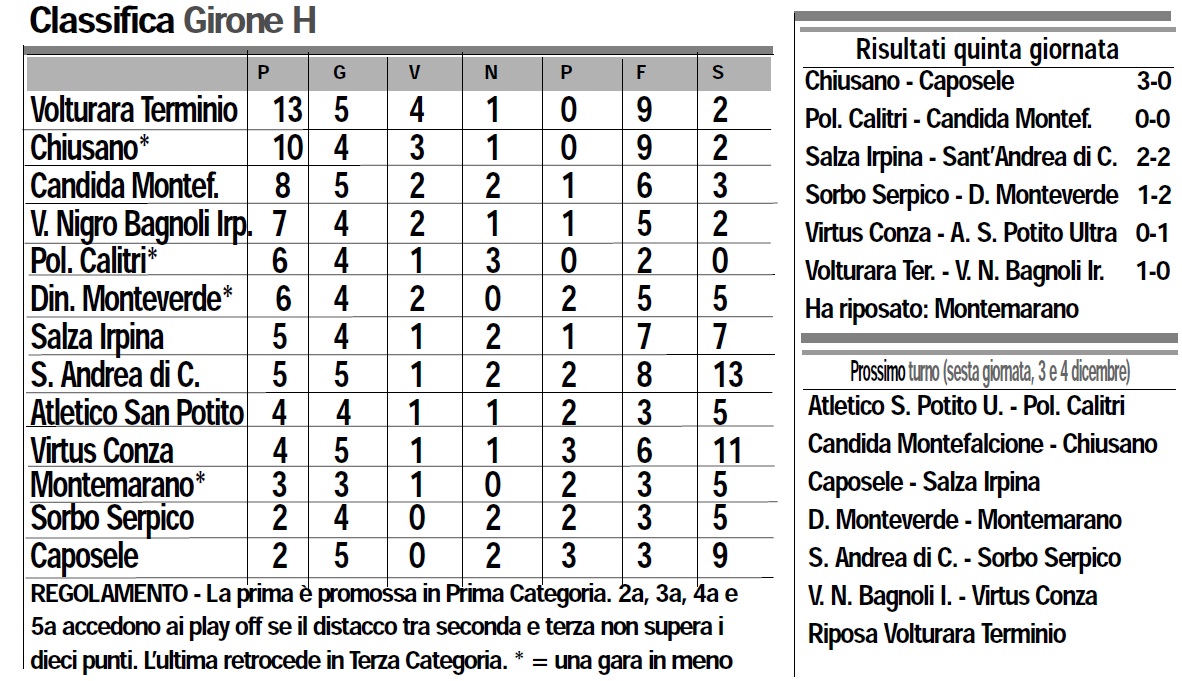Viewport: 1182px width, 681px height.
Task: Click the Prossimo turno heading
Action: click(x=989, y=372)
